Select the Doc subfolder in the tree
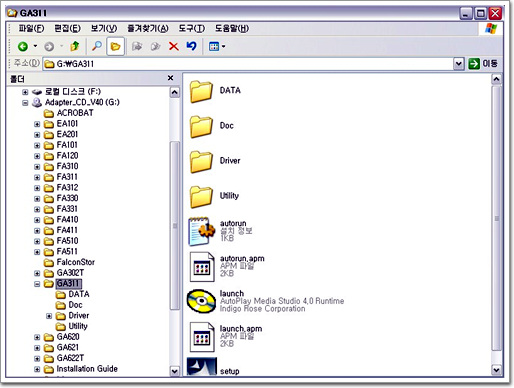This screenshot has width=514, height=388. [x=69, y=305]
